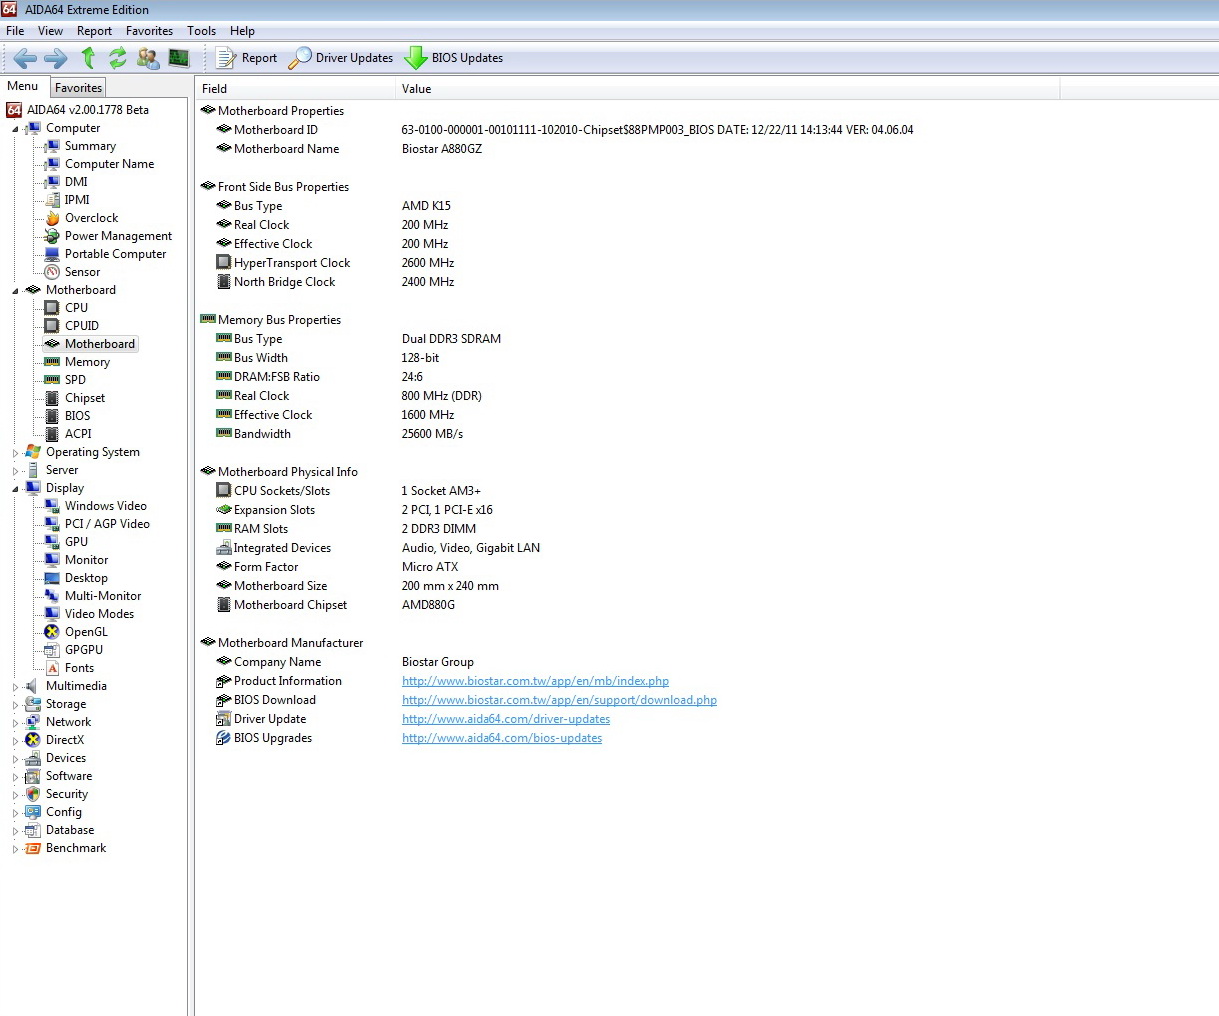Select the GPU tree item
The width and height of the screenshot is (1219, 1016).
point(76,542)
